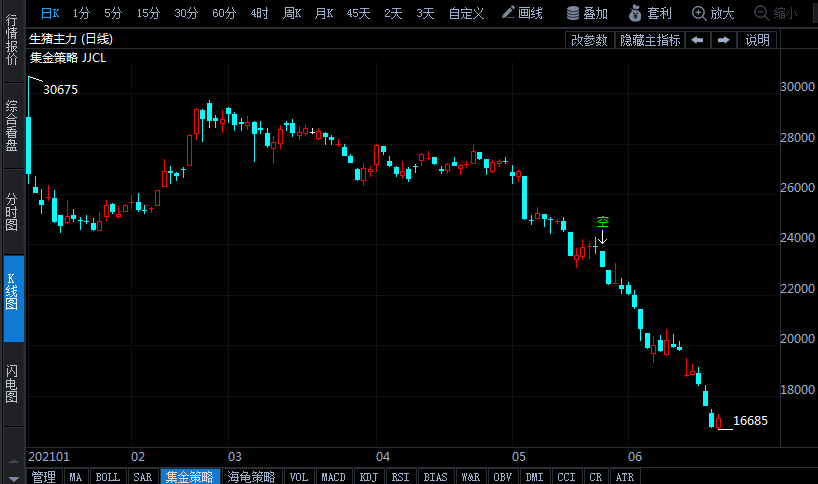This screenshot has height=484, width=818.
Task: Select the VOL indicator tab
Action: pos(299,477)
